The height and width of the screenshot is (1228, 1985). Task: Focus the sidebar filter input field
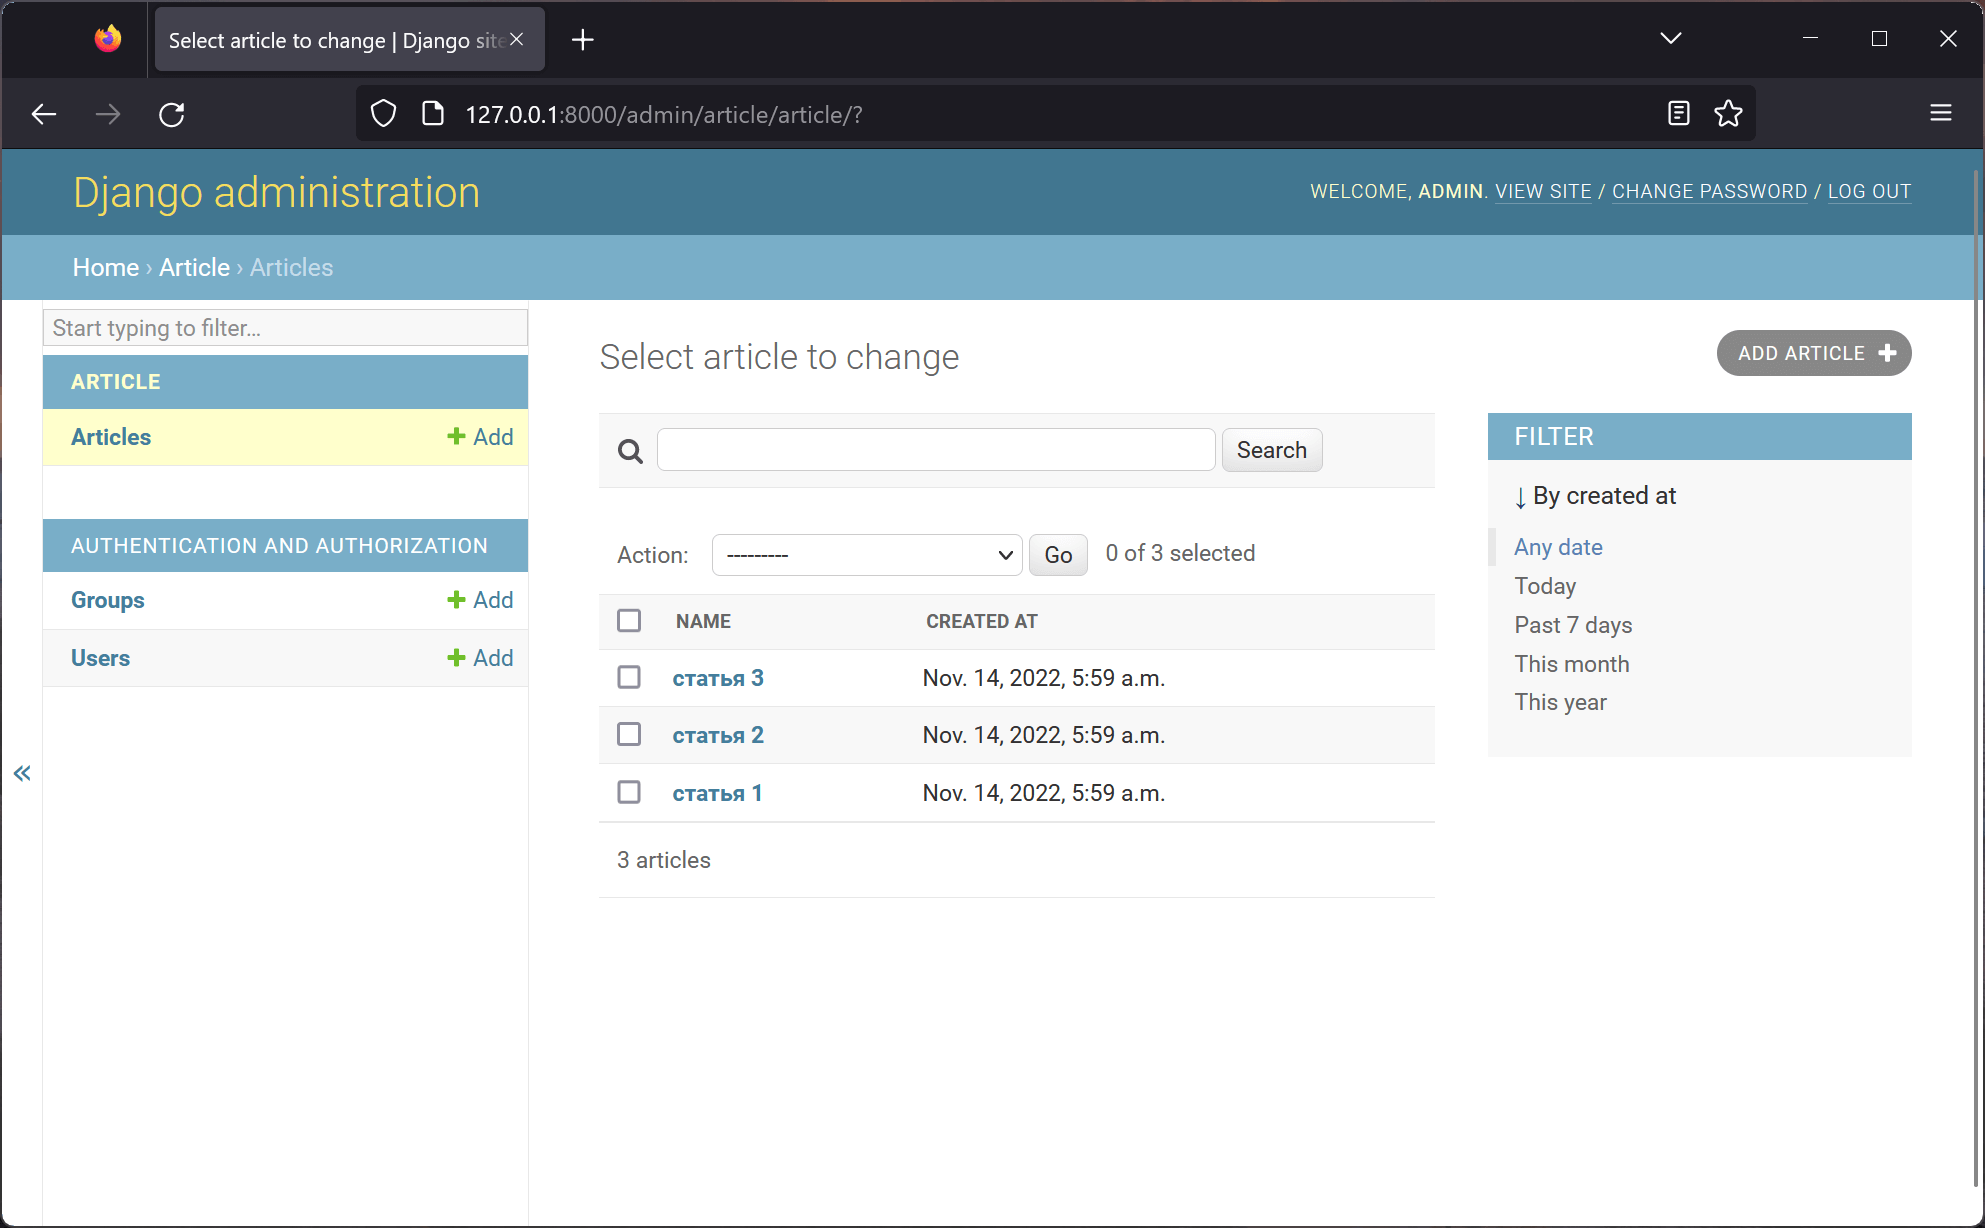click(285, 328)
